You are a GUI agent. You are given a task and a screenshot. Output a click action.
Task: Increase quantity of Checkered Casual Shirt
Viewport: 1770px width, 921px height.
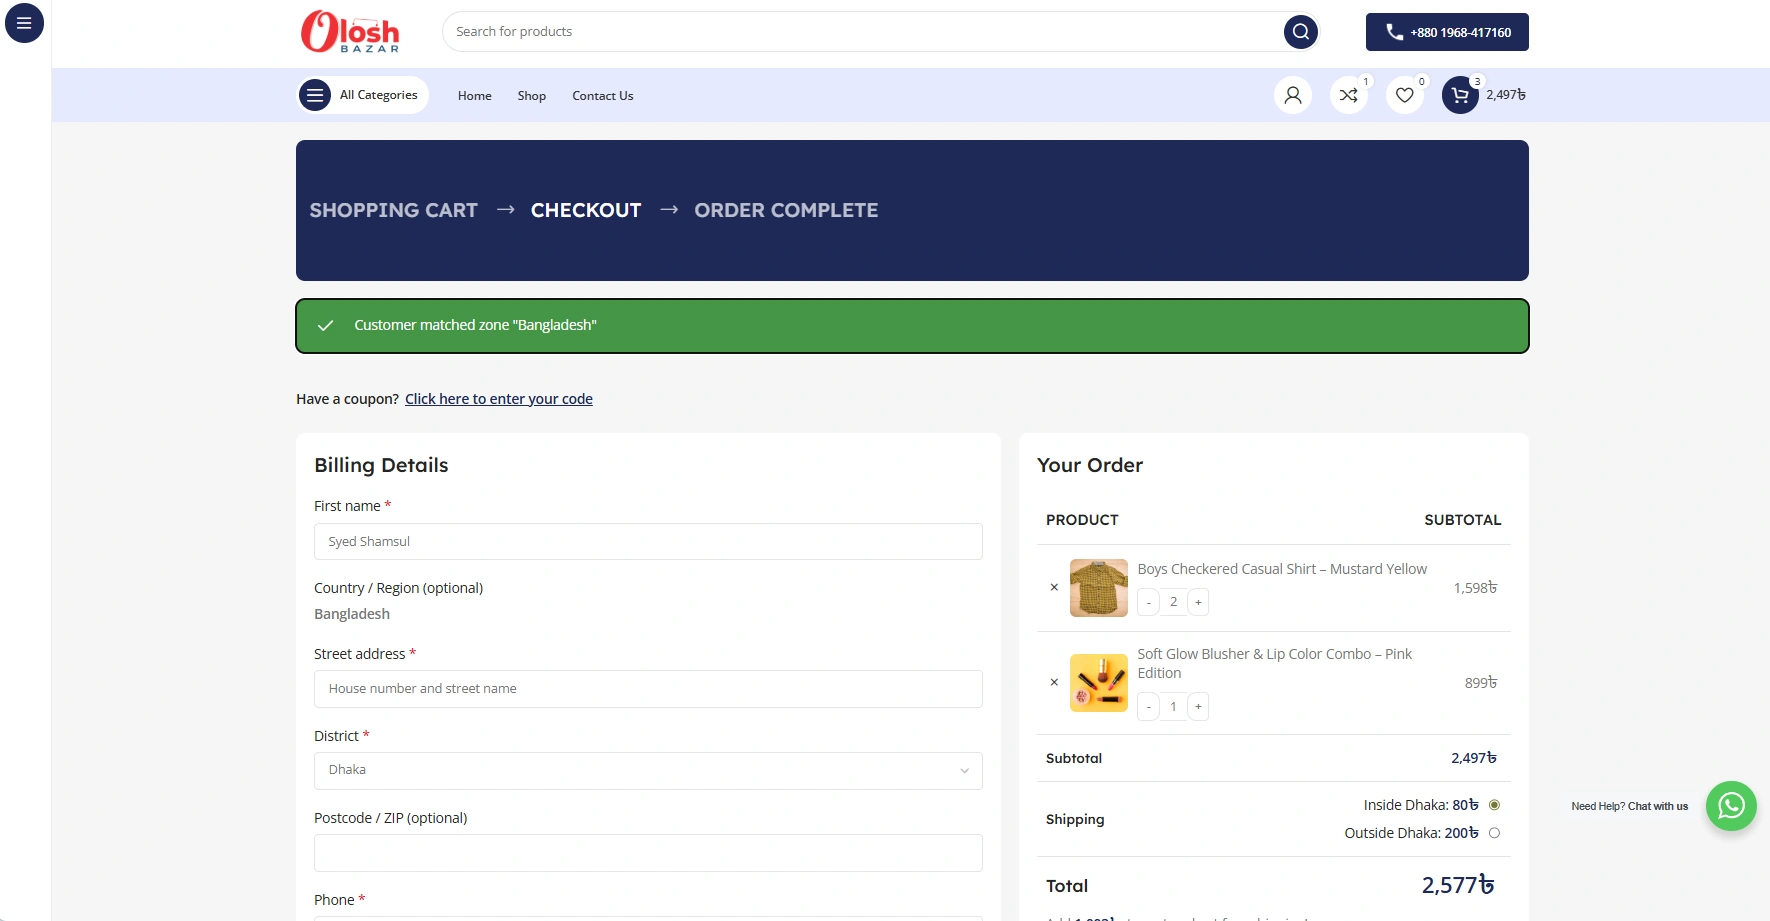tap(1198, 602)
